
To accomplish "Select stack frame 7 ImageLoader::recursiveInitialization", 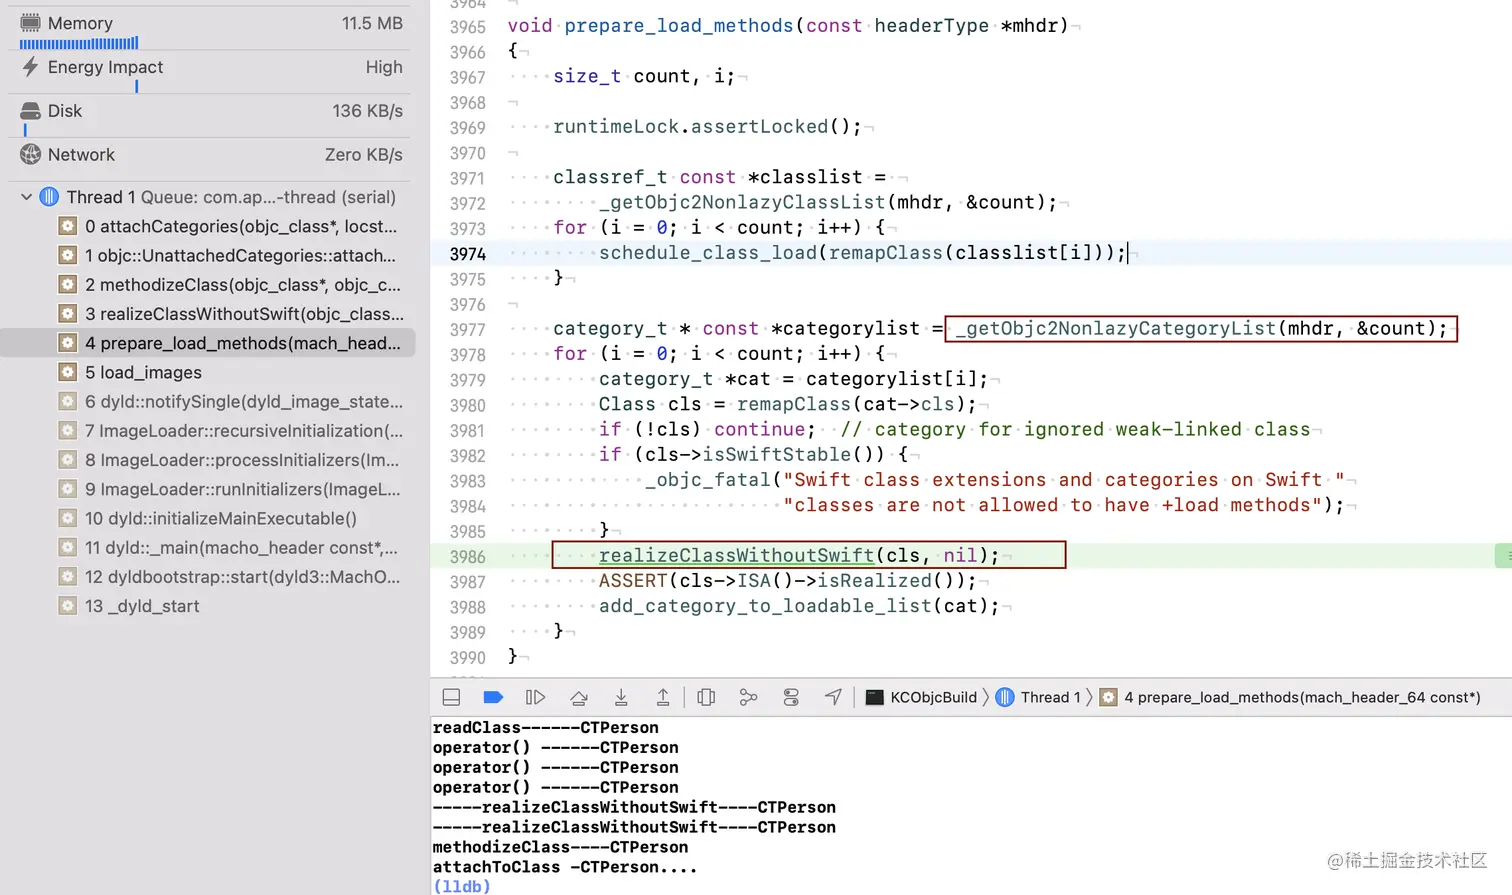I will (208, 430).
